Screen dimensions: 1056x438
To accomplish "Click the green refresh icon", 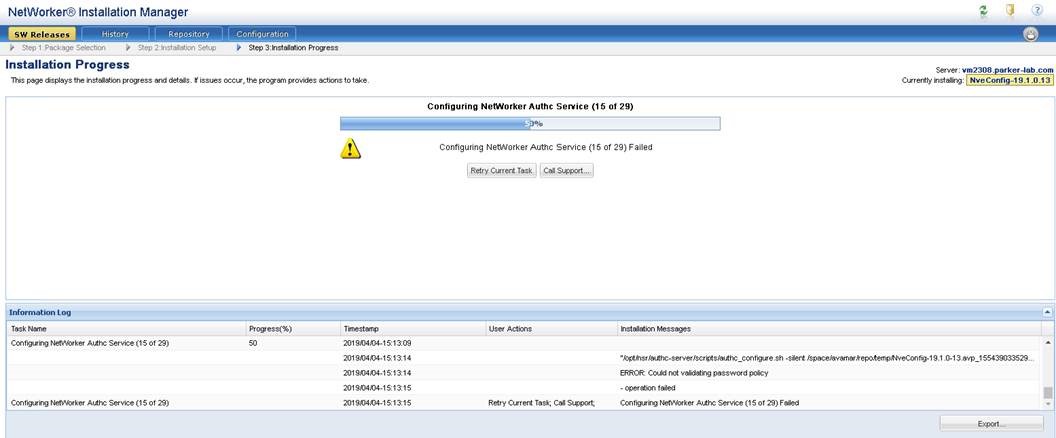I will [x=983, y=11].
